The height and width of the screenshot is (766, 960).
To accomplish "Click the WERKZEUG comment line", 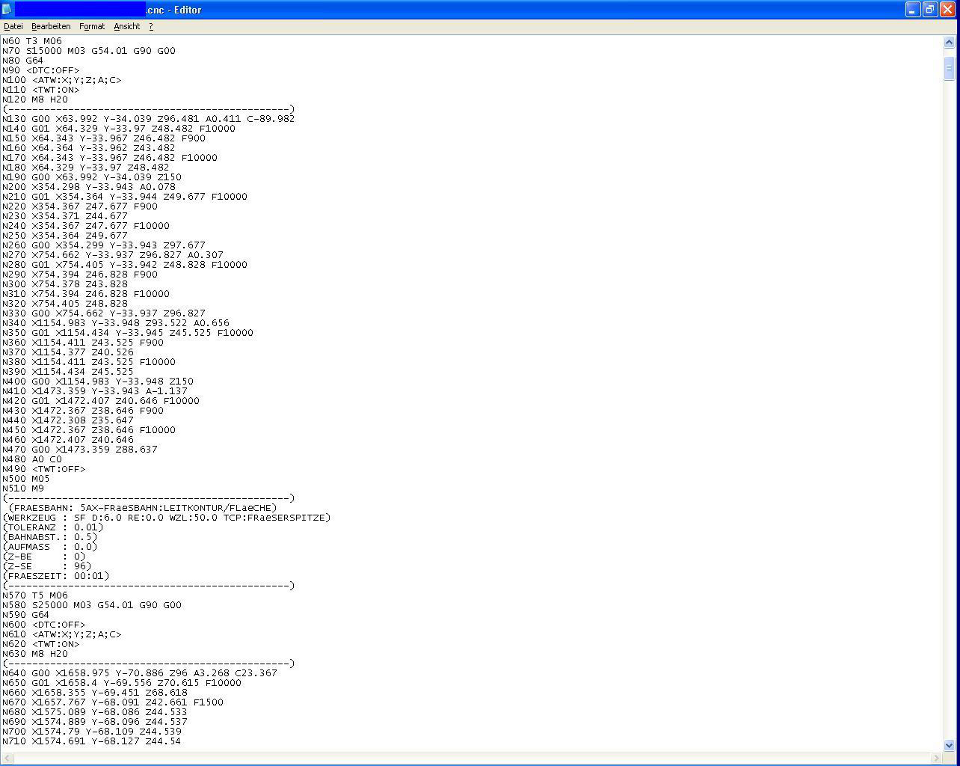I will click(x=167, y=517).
